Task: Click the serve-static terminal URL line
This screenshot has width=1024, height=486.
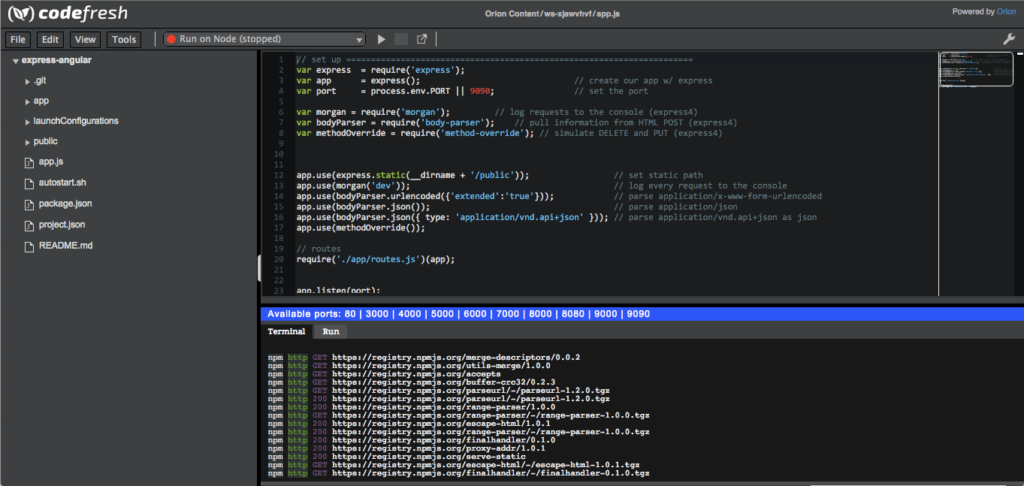Action: [428, 456]
